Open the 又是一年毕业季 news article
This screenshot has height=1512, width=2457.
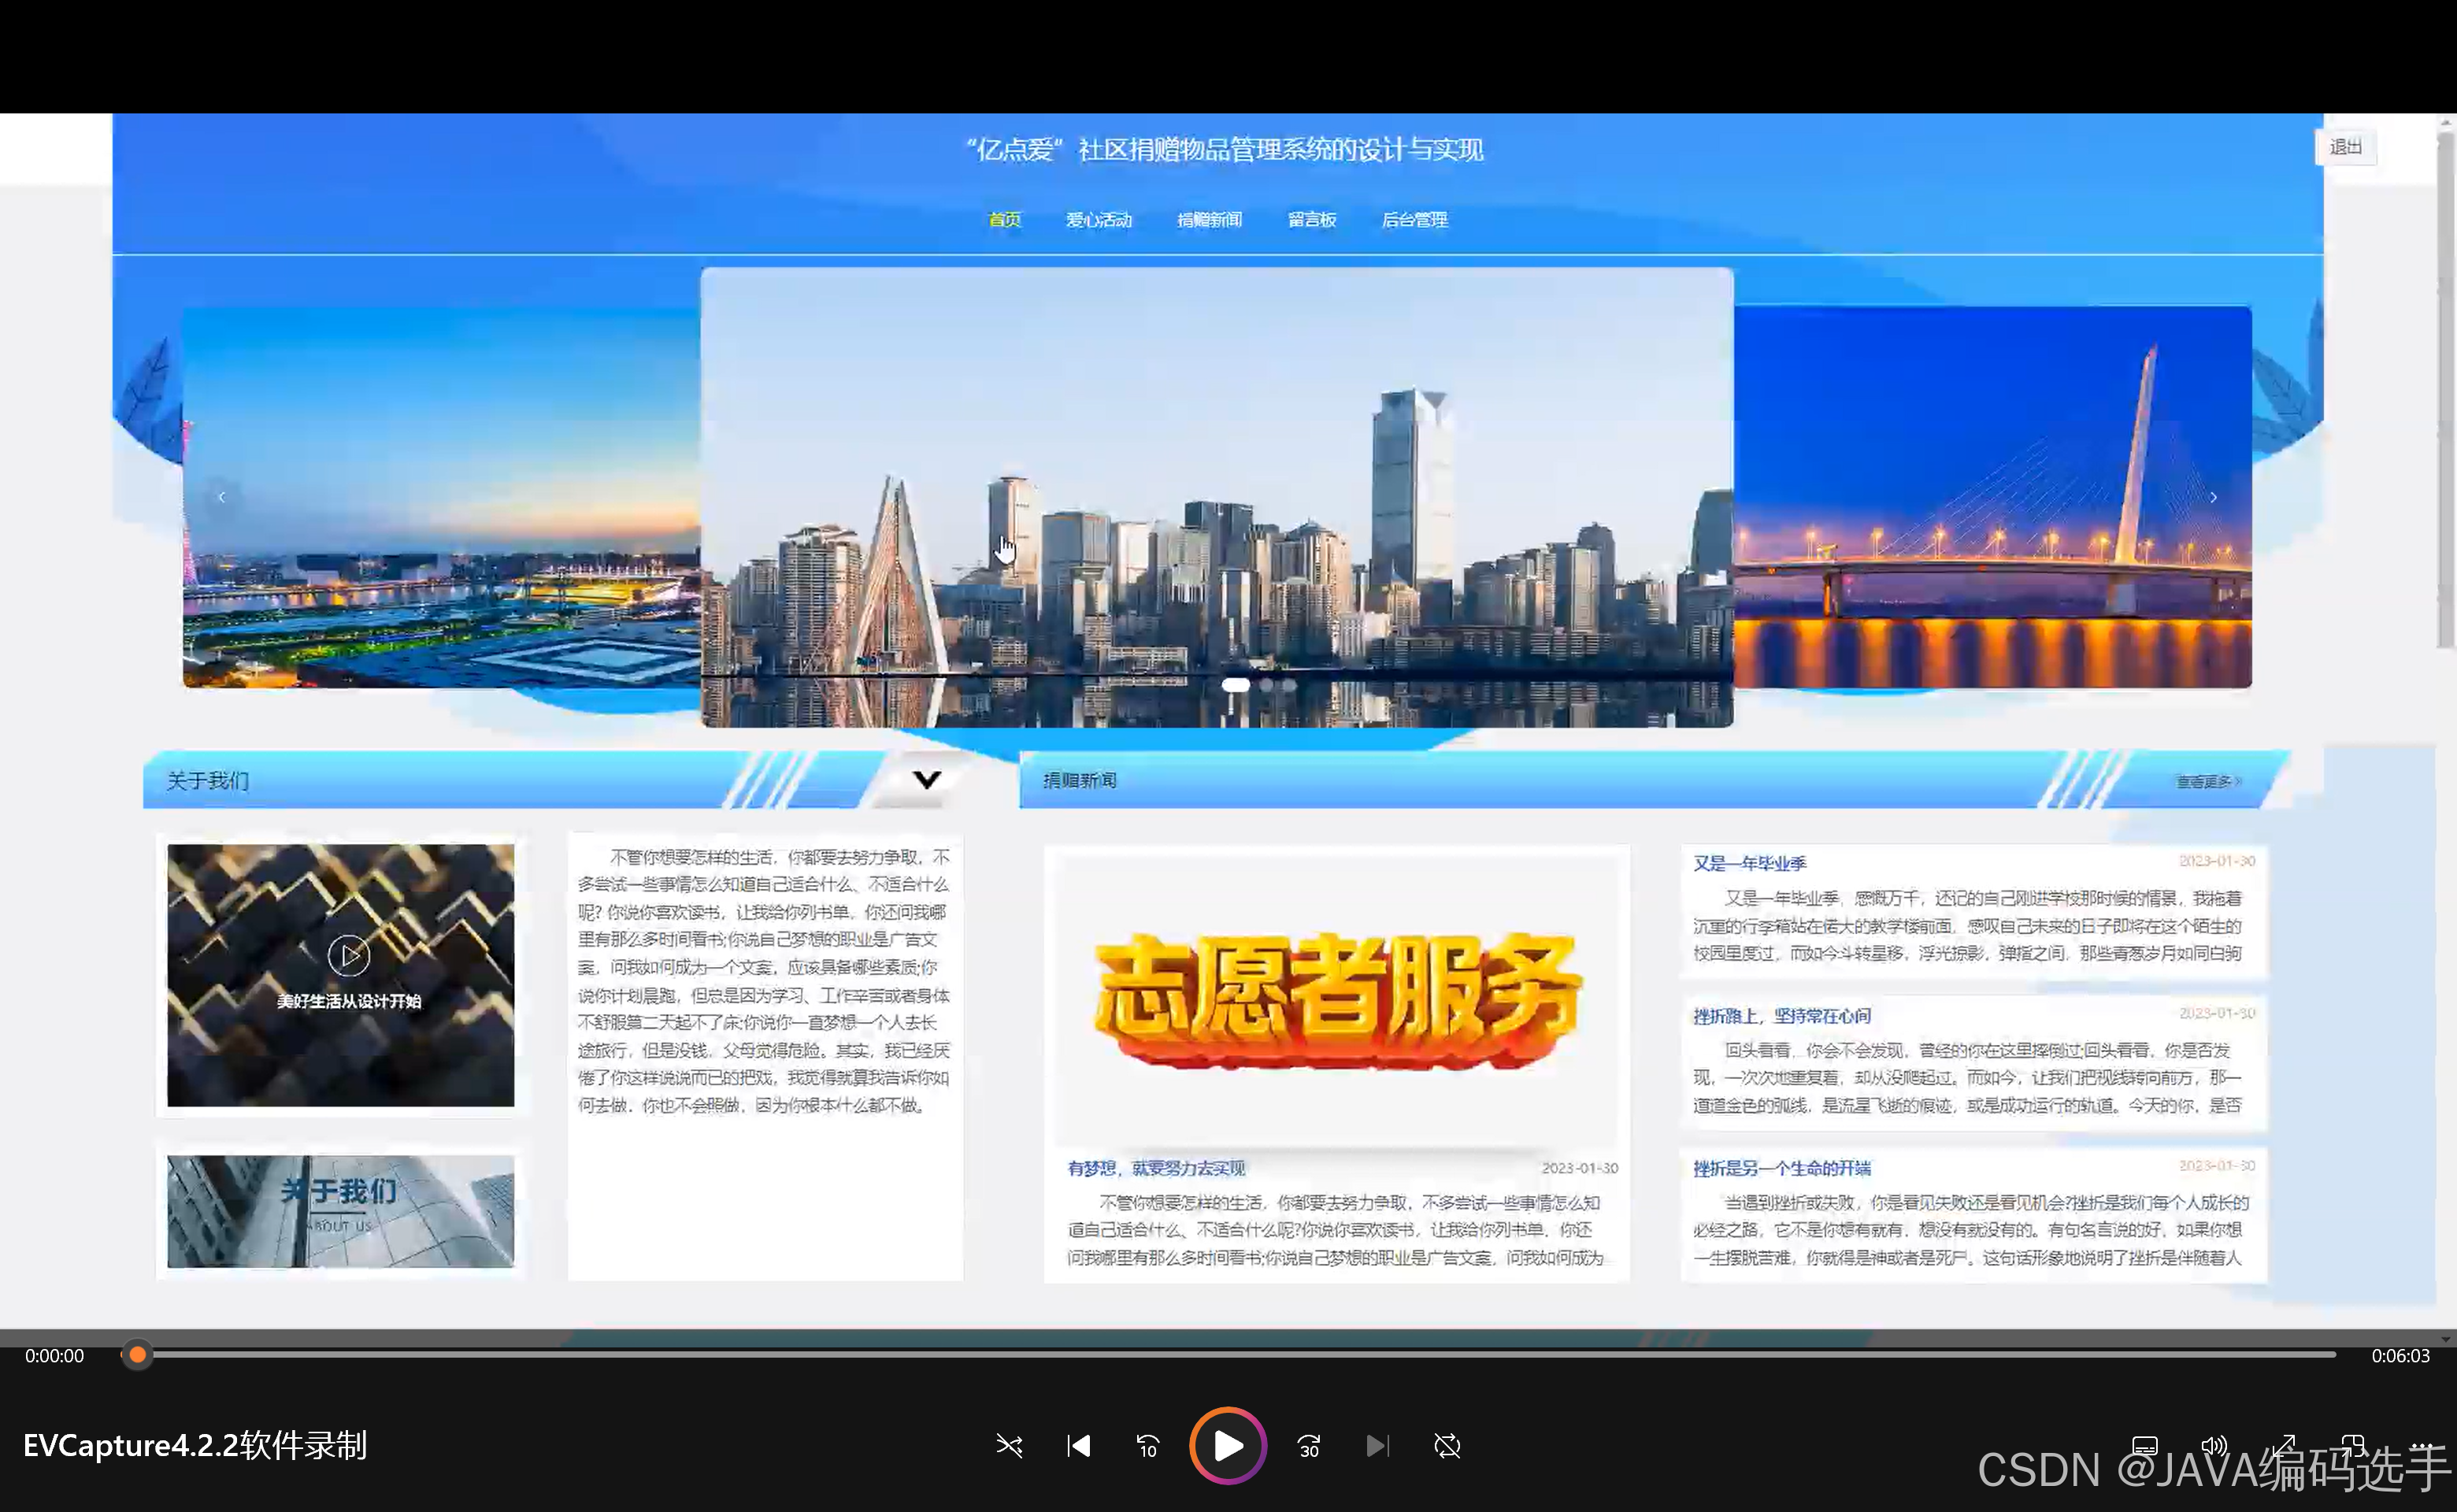coord(1750,863)
